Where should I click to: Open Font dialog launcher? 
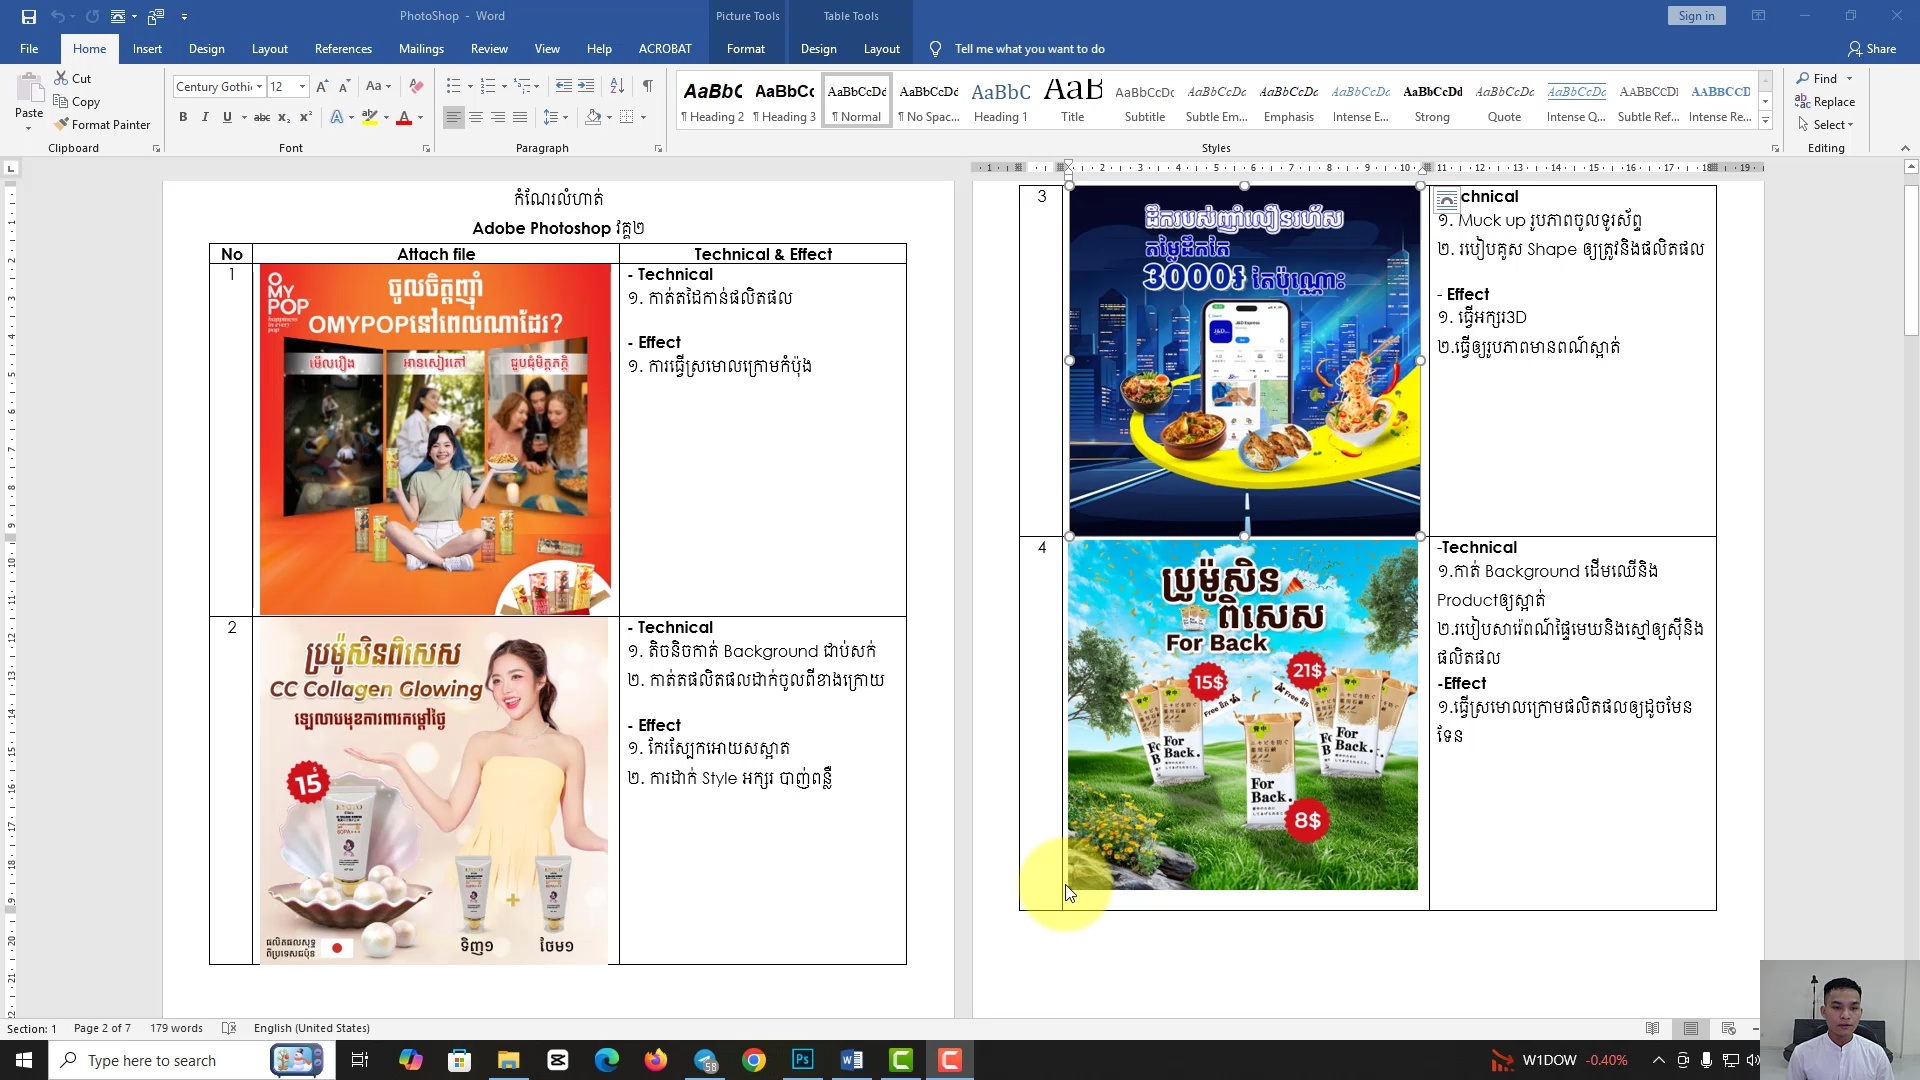tap(426, 149)
